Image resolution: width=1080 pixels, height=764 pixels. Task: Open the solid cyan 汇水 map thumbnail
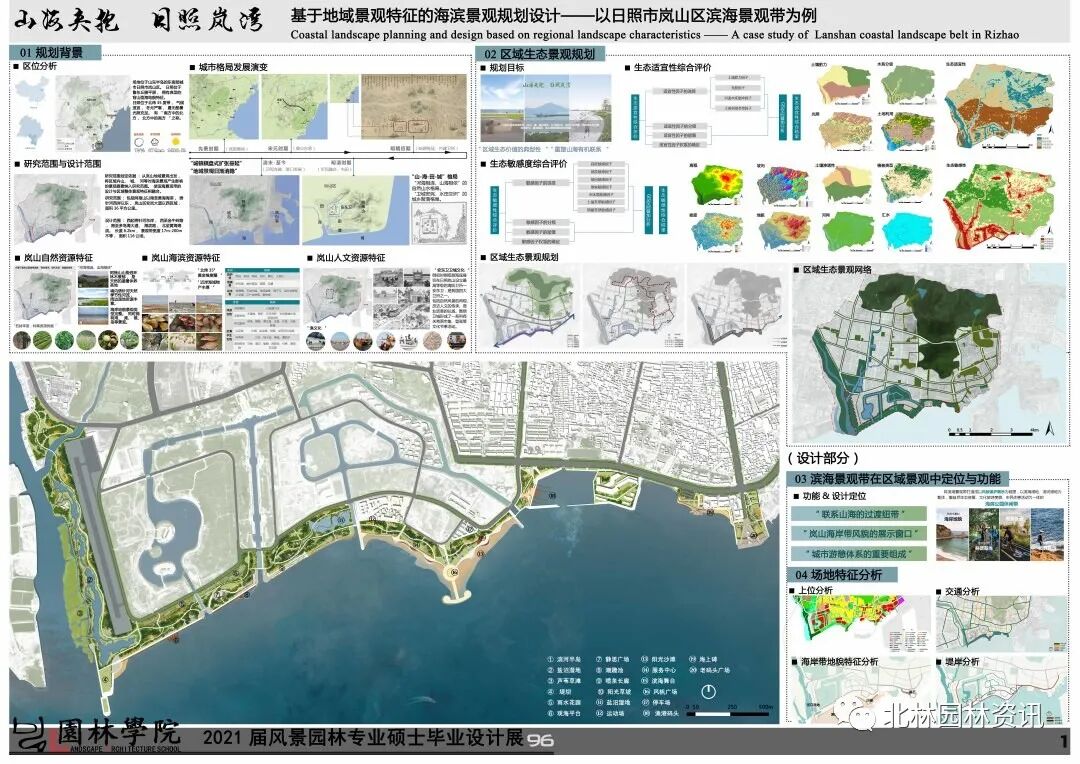[x=906, y=231]
